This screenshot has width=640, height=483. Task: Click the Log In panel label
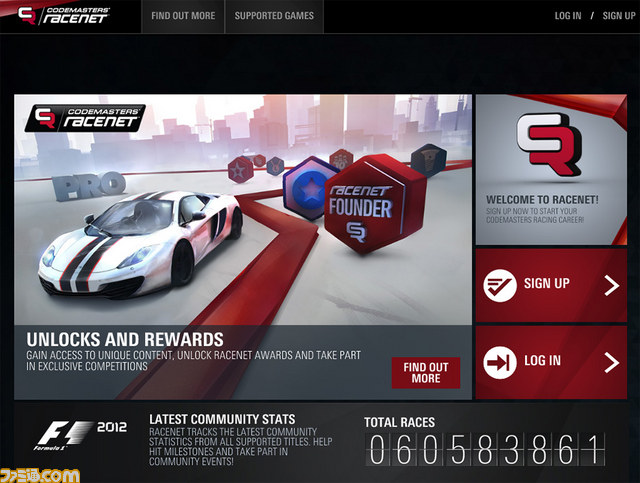click(542, 361)
